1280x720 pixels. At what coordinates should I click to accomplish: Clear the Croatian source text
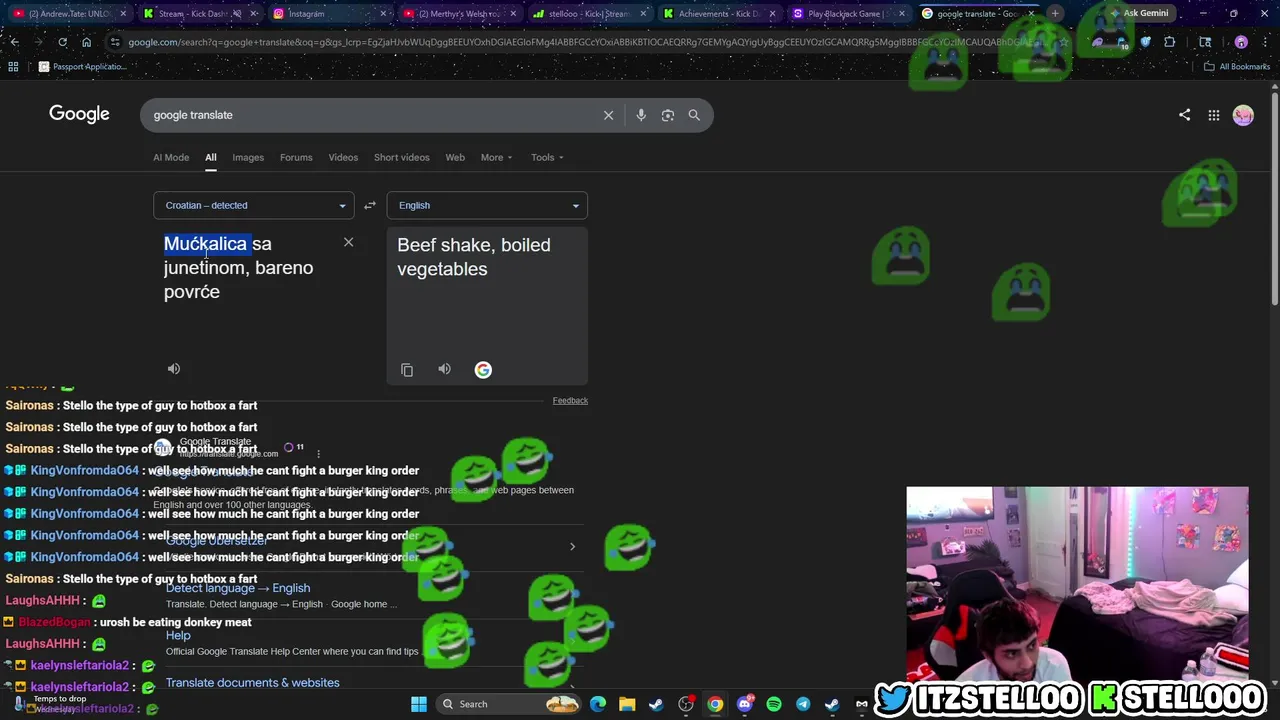pos(348,242)
